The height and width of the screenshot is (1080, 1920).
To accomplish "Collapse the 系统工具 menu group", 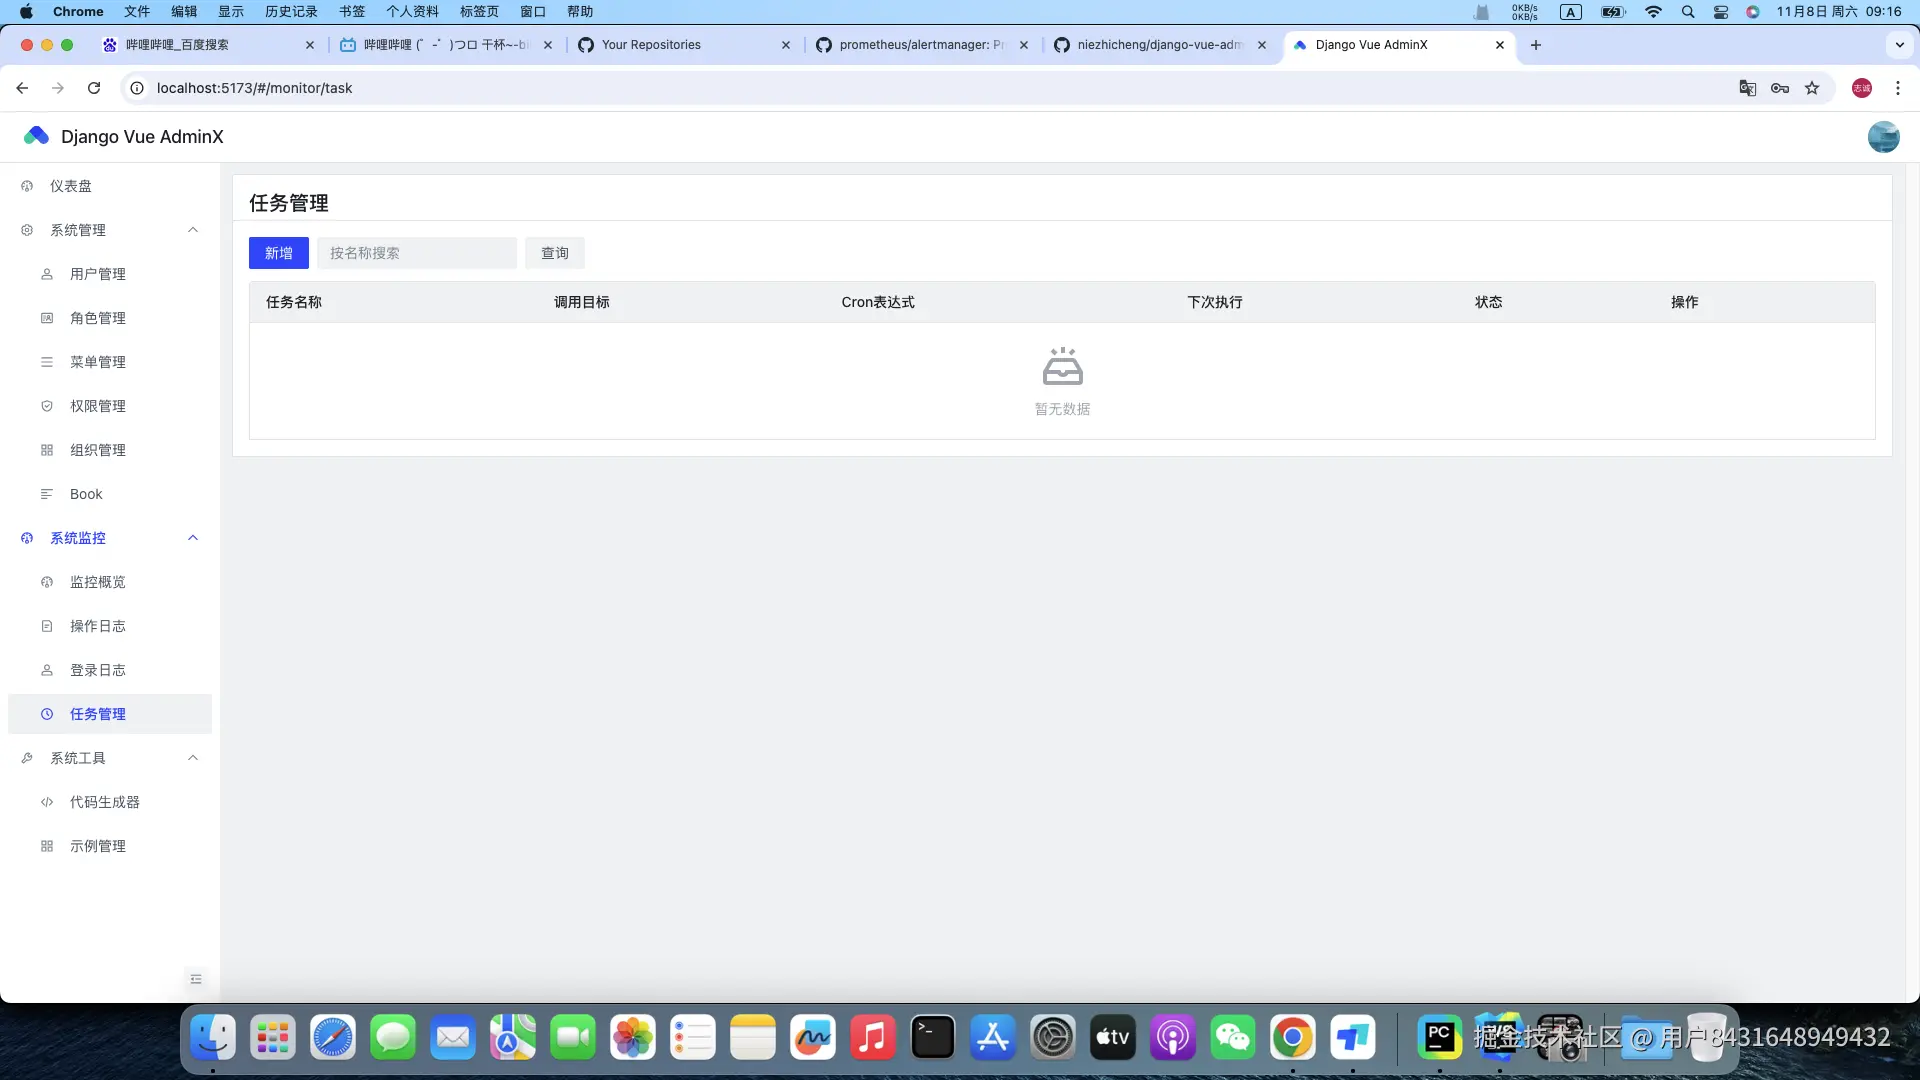I will (x=193, y=758).
